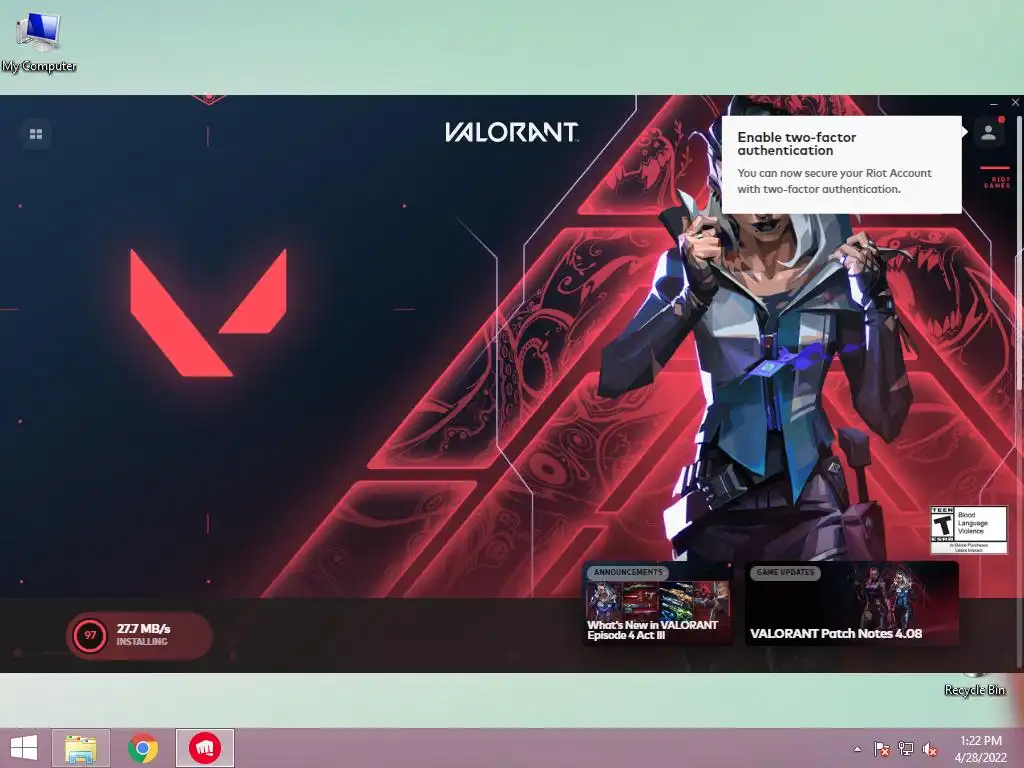This screenshot has height=768, width=1024.
Task: Click the Riot Client taskbar icon
Action: click(x=204, y=748)
